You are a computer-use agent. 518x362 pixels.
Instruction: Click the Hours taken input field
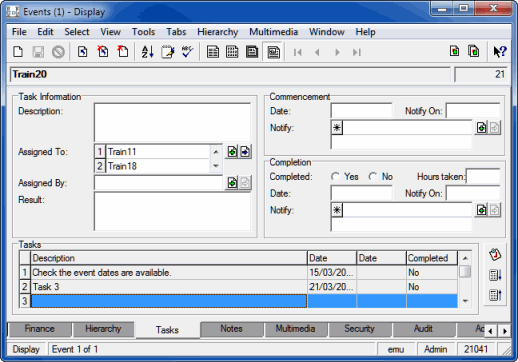click(x=483, y=176)
